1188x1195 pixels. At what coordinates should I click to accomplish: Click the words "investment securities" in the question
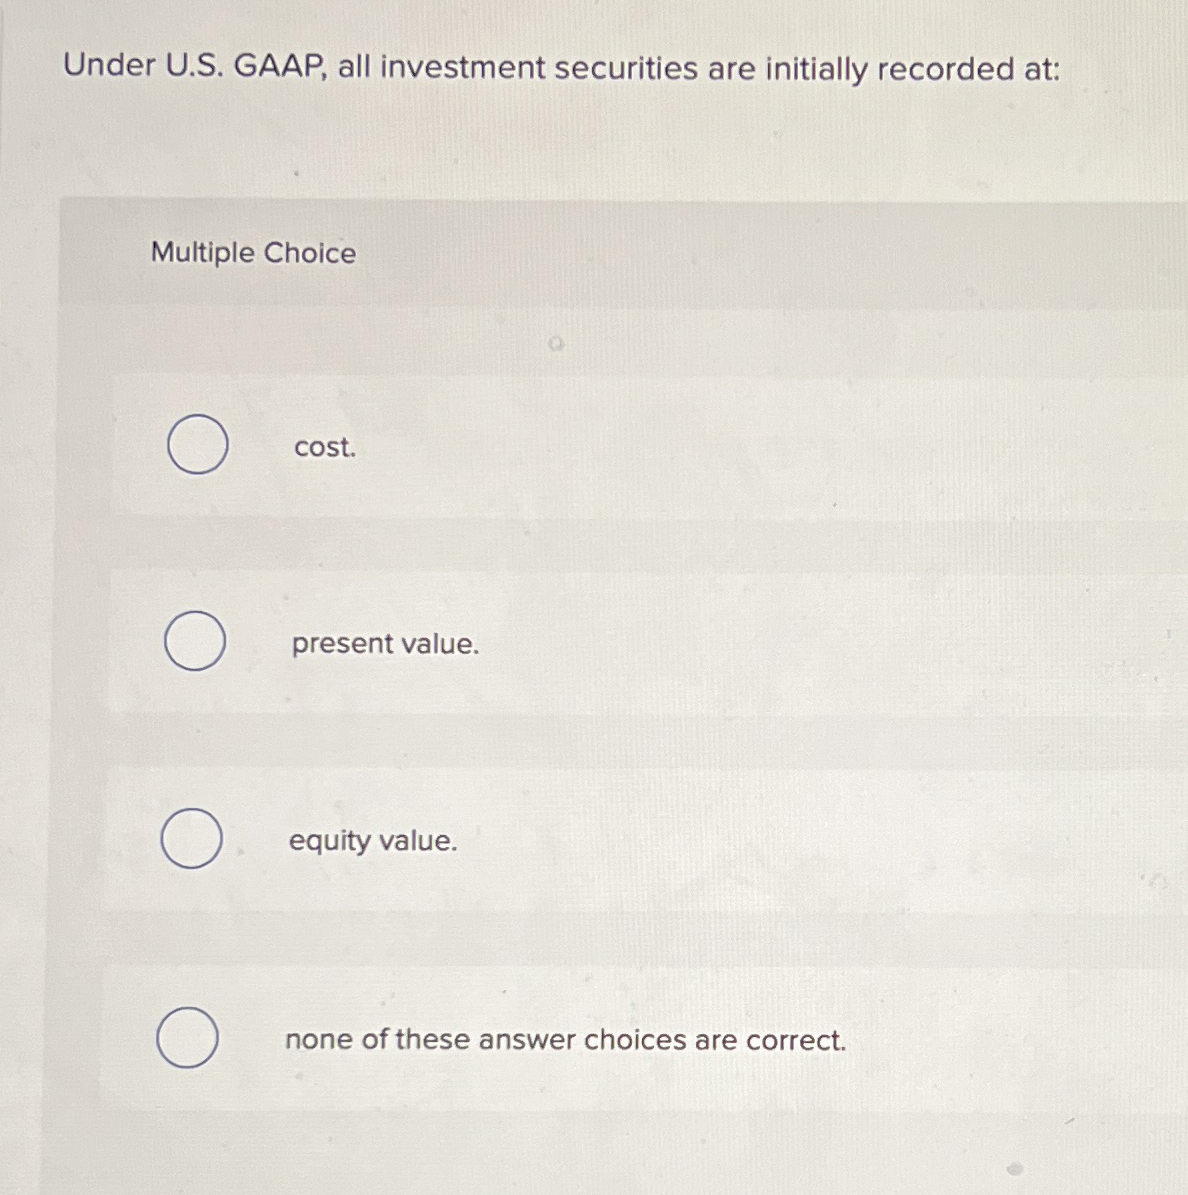[x=539, y=69]
